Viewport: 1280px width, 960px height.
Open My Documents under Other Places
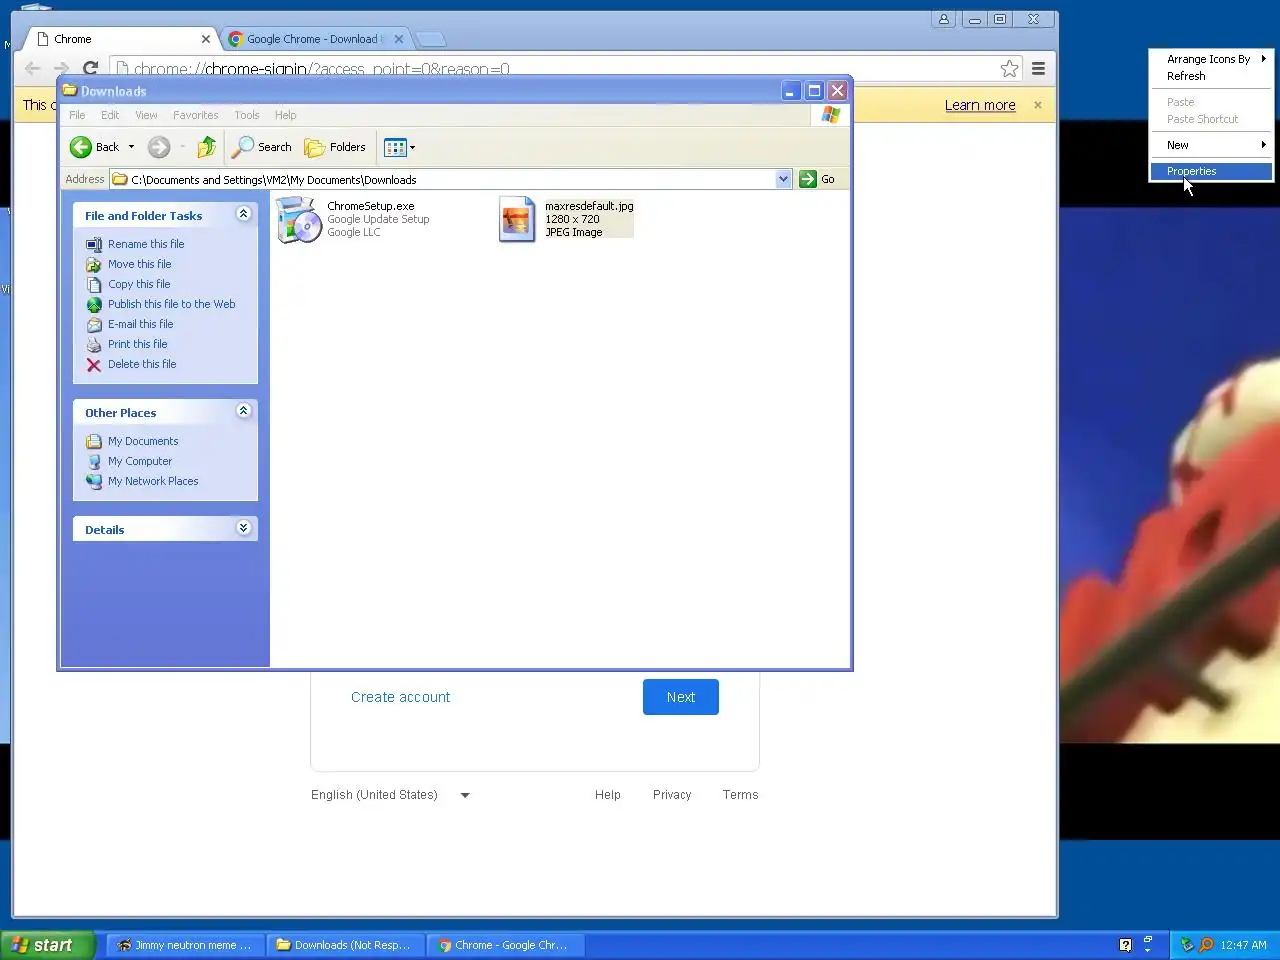tap(143, 441)
